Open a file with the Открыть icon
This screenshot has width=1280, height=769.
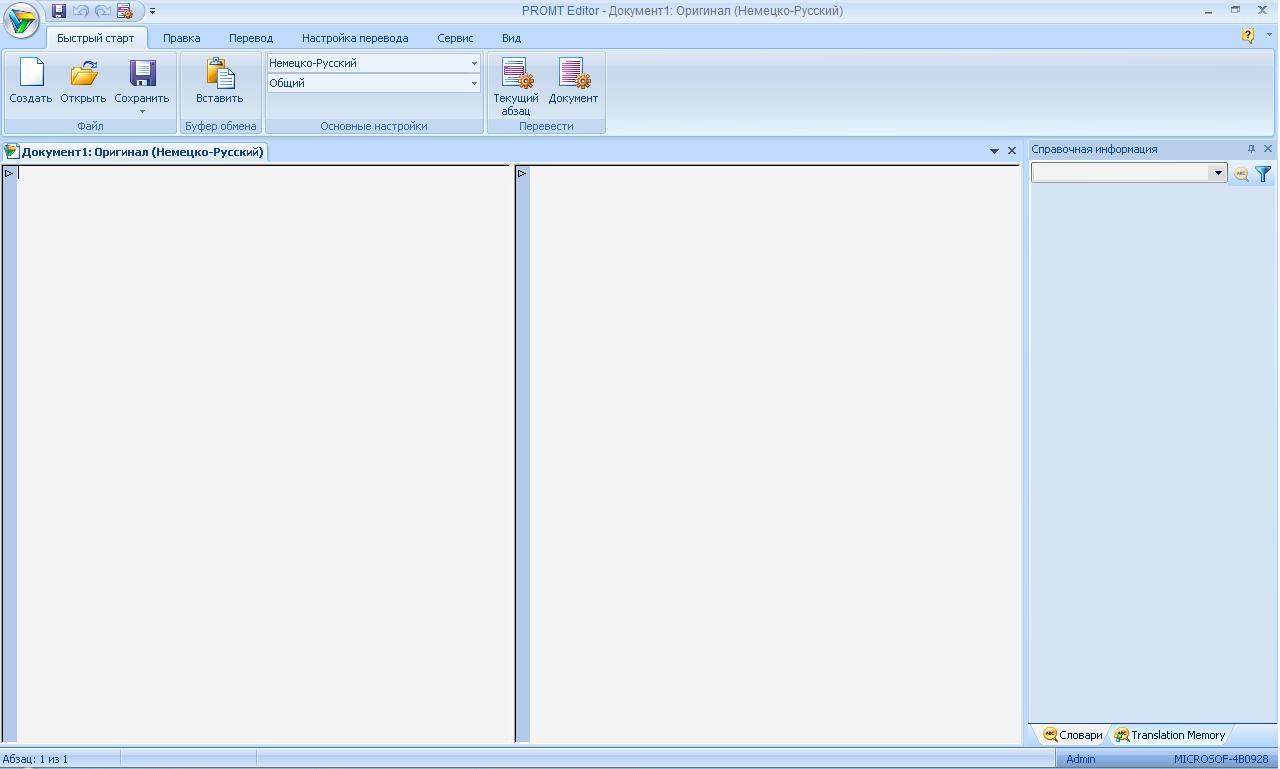click(83, 75)
